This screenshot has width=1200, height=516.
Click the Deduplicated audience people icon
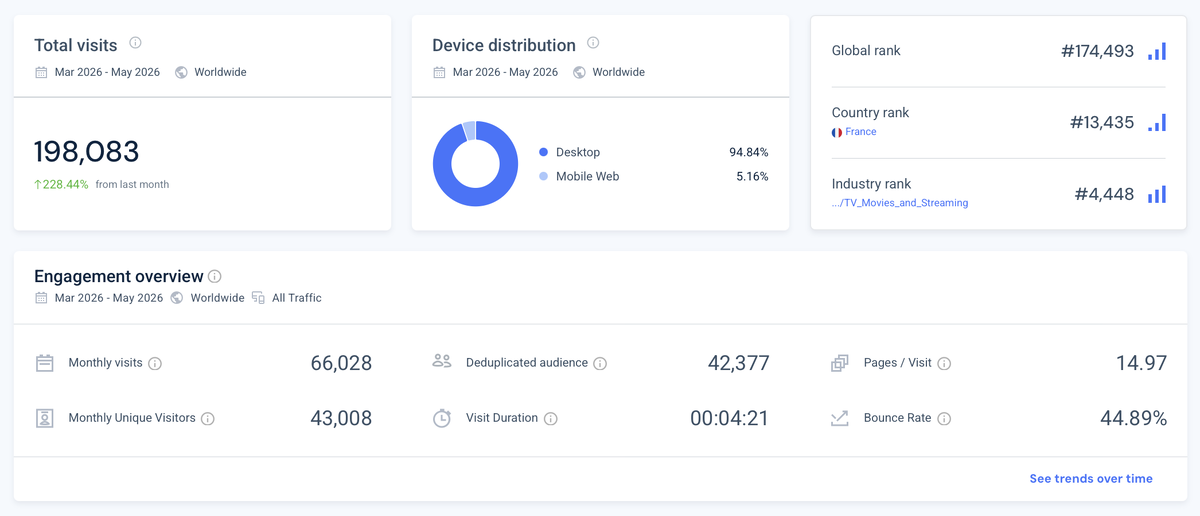[442, 361]
